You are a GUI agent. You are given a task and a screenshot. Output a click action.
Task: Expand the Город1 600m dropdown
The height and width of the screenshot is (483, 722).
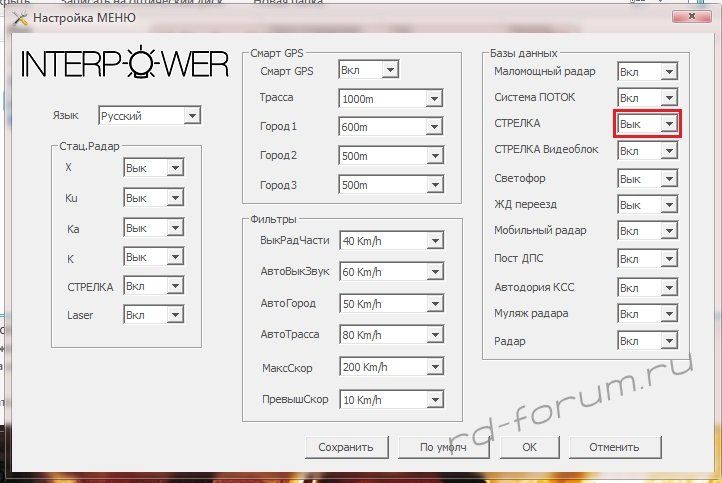tap(391, 128)
